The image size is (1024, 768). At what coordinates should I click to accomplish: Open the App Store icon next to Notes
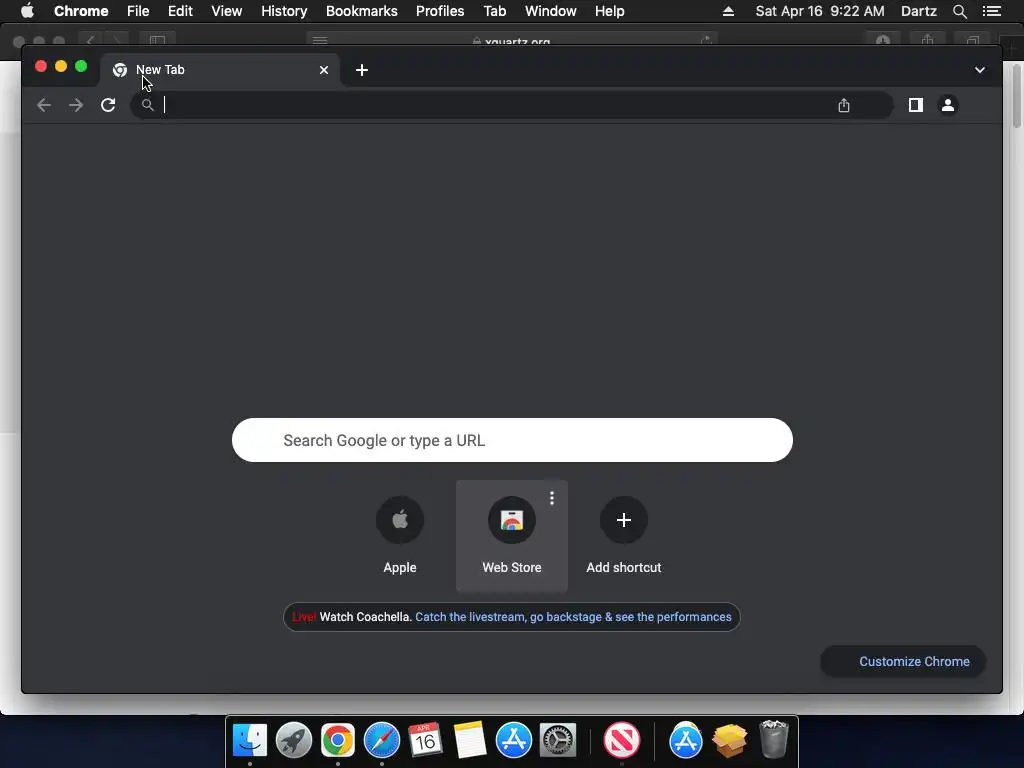pos(514,741)
